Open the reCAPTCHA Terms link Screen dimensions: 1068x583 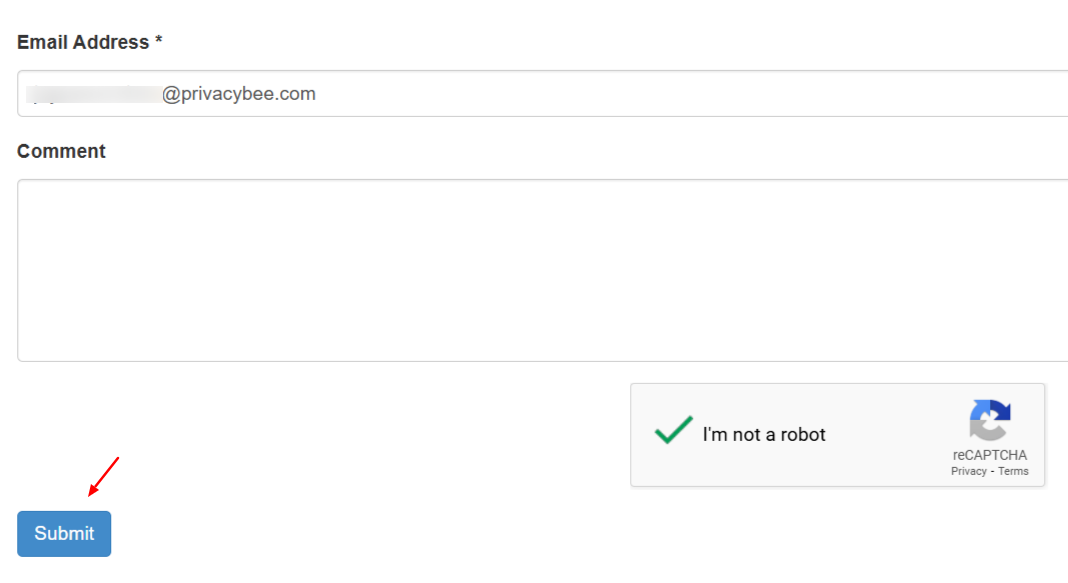point(1013,471)
